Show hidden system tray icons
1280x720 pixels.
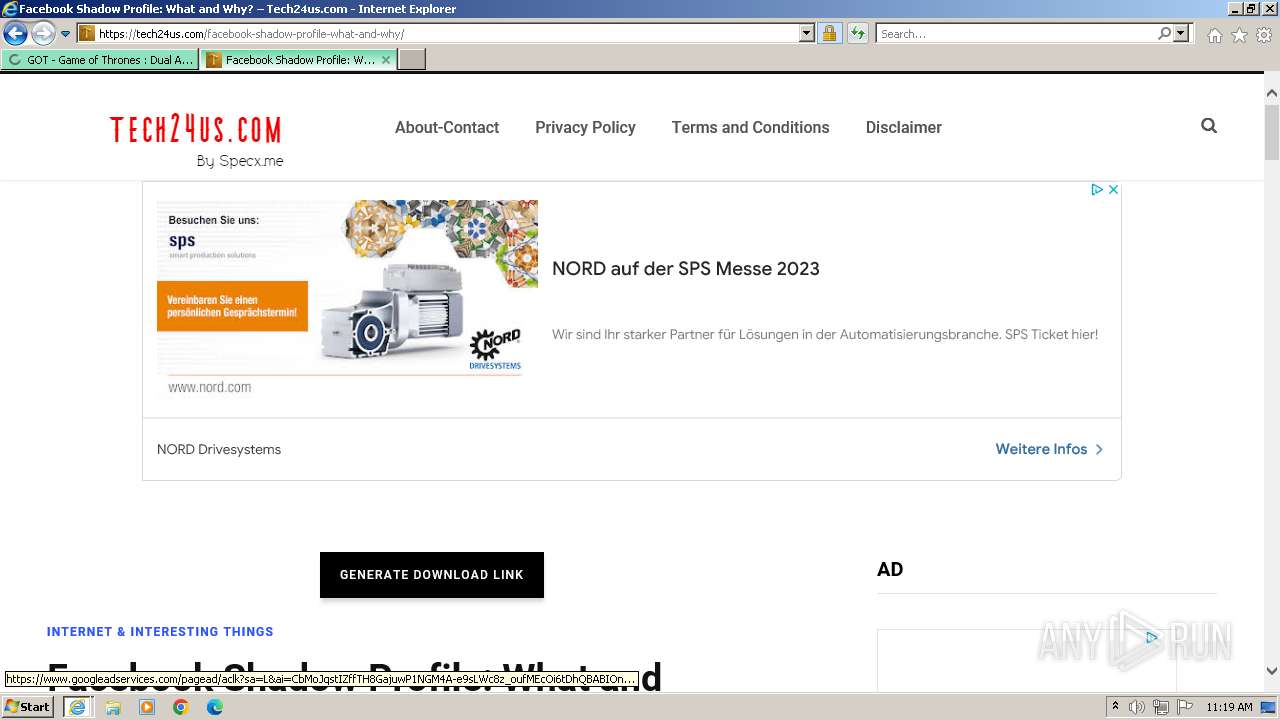[x=1115, y=707]
